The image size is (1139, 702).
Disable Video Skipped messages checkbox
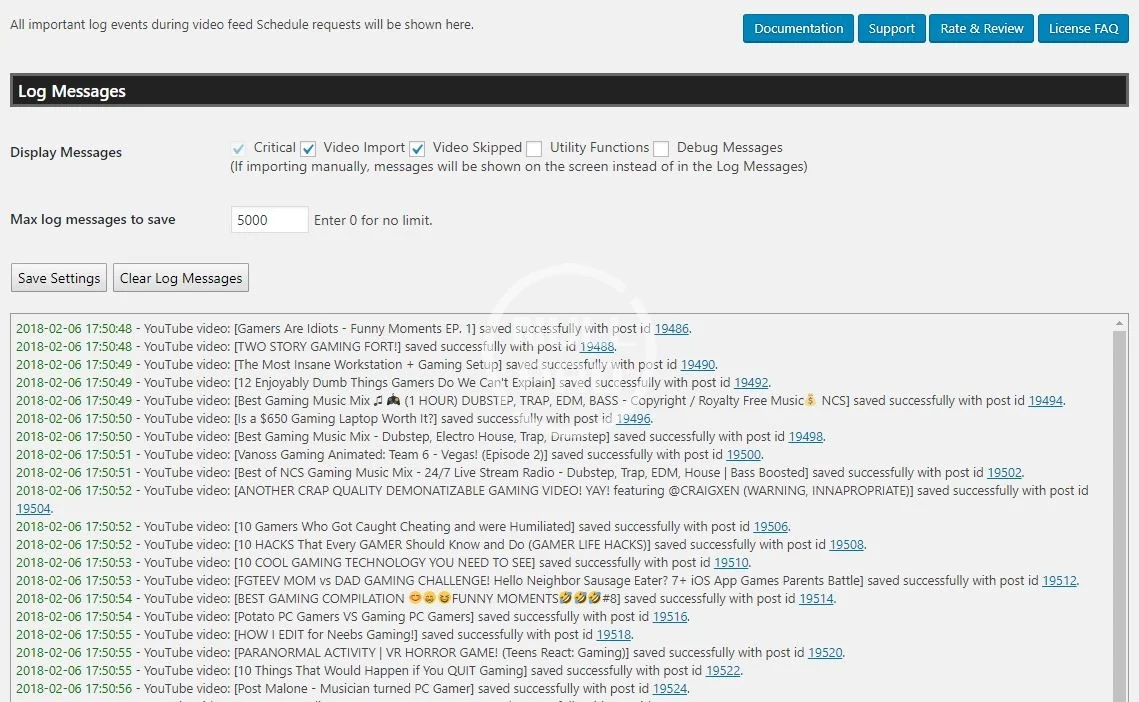(x=418, y=149)
